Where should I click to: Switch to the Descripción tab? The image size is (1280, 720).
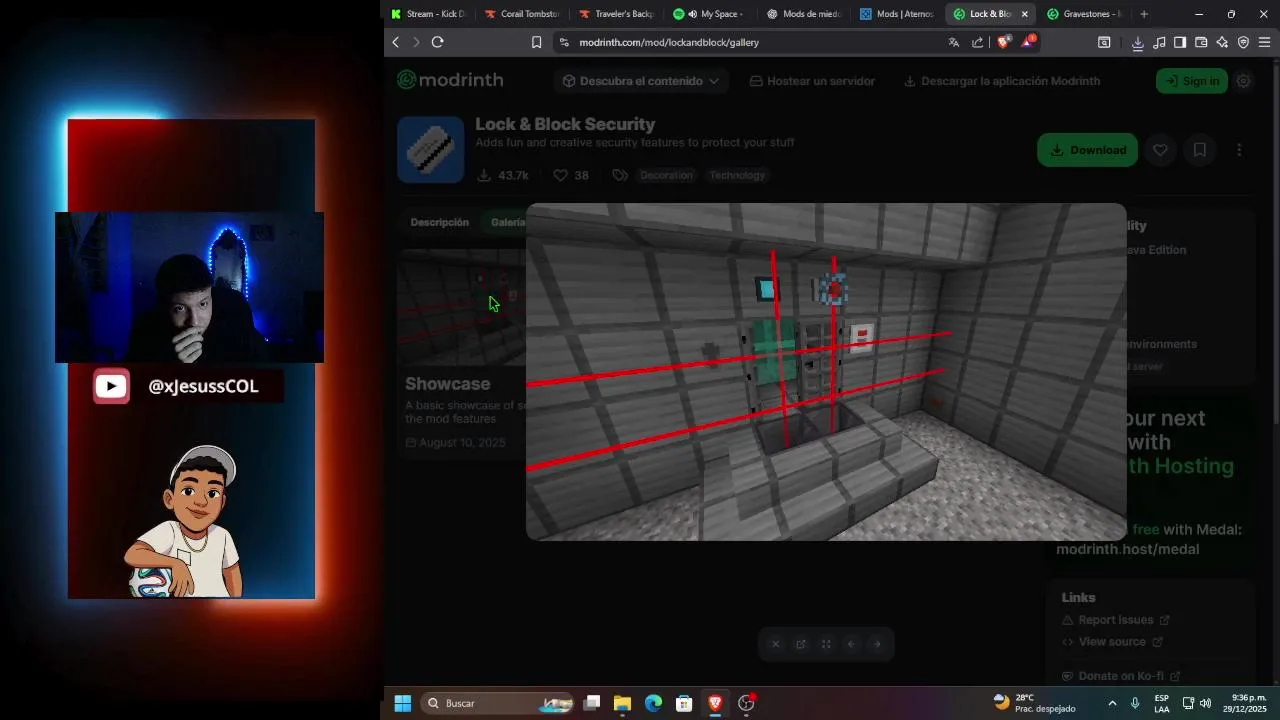point(439,222)
